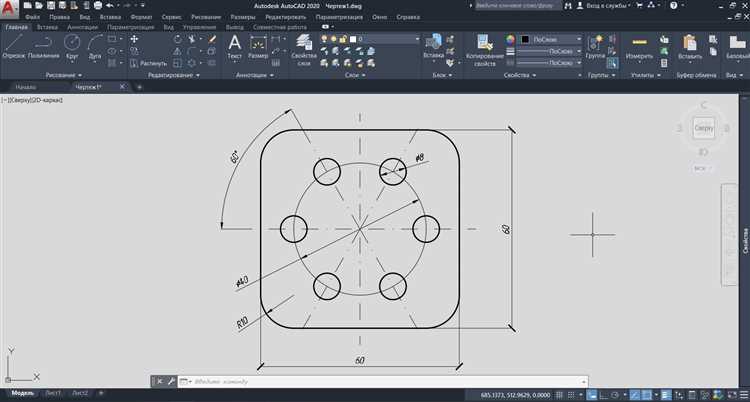Expand the Редактирование panel
This screenshot has height=402, width=750.
[173, 75]
